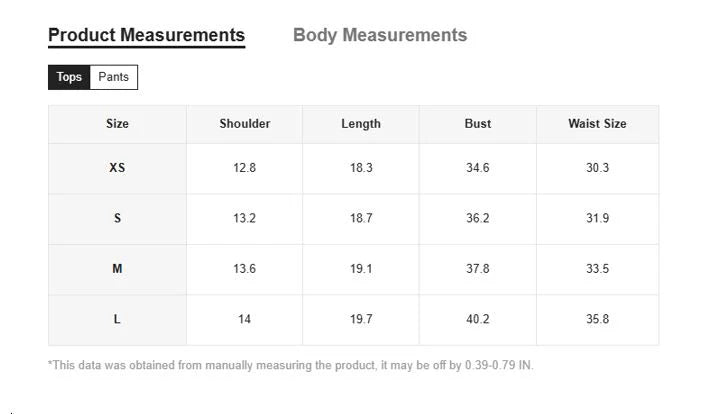Click the L waist value 35.8

click(597, 319)
